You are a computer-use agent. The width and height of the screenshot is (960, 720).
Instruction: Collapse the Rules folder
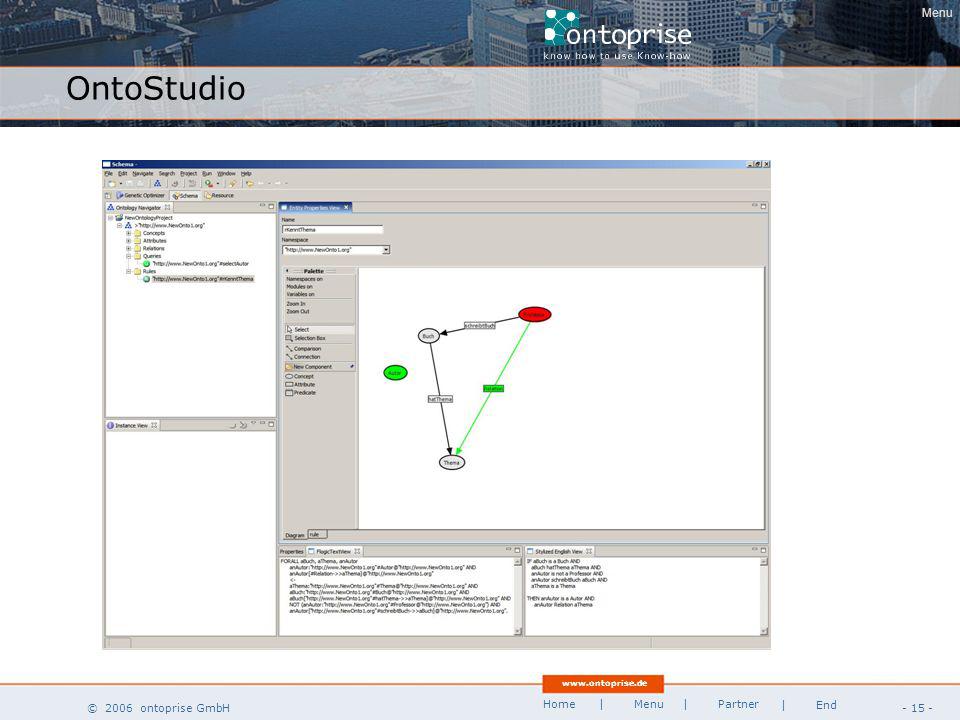[129, 271]
